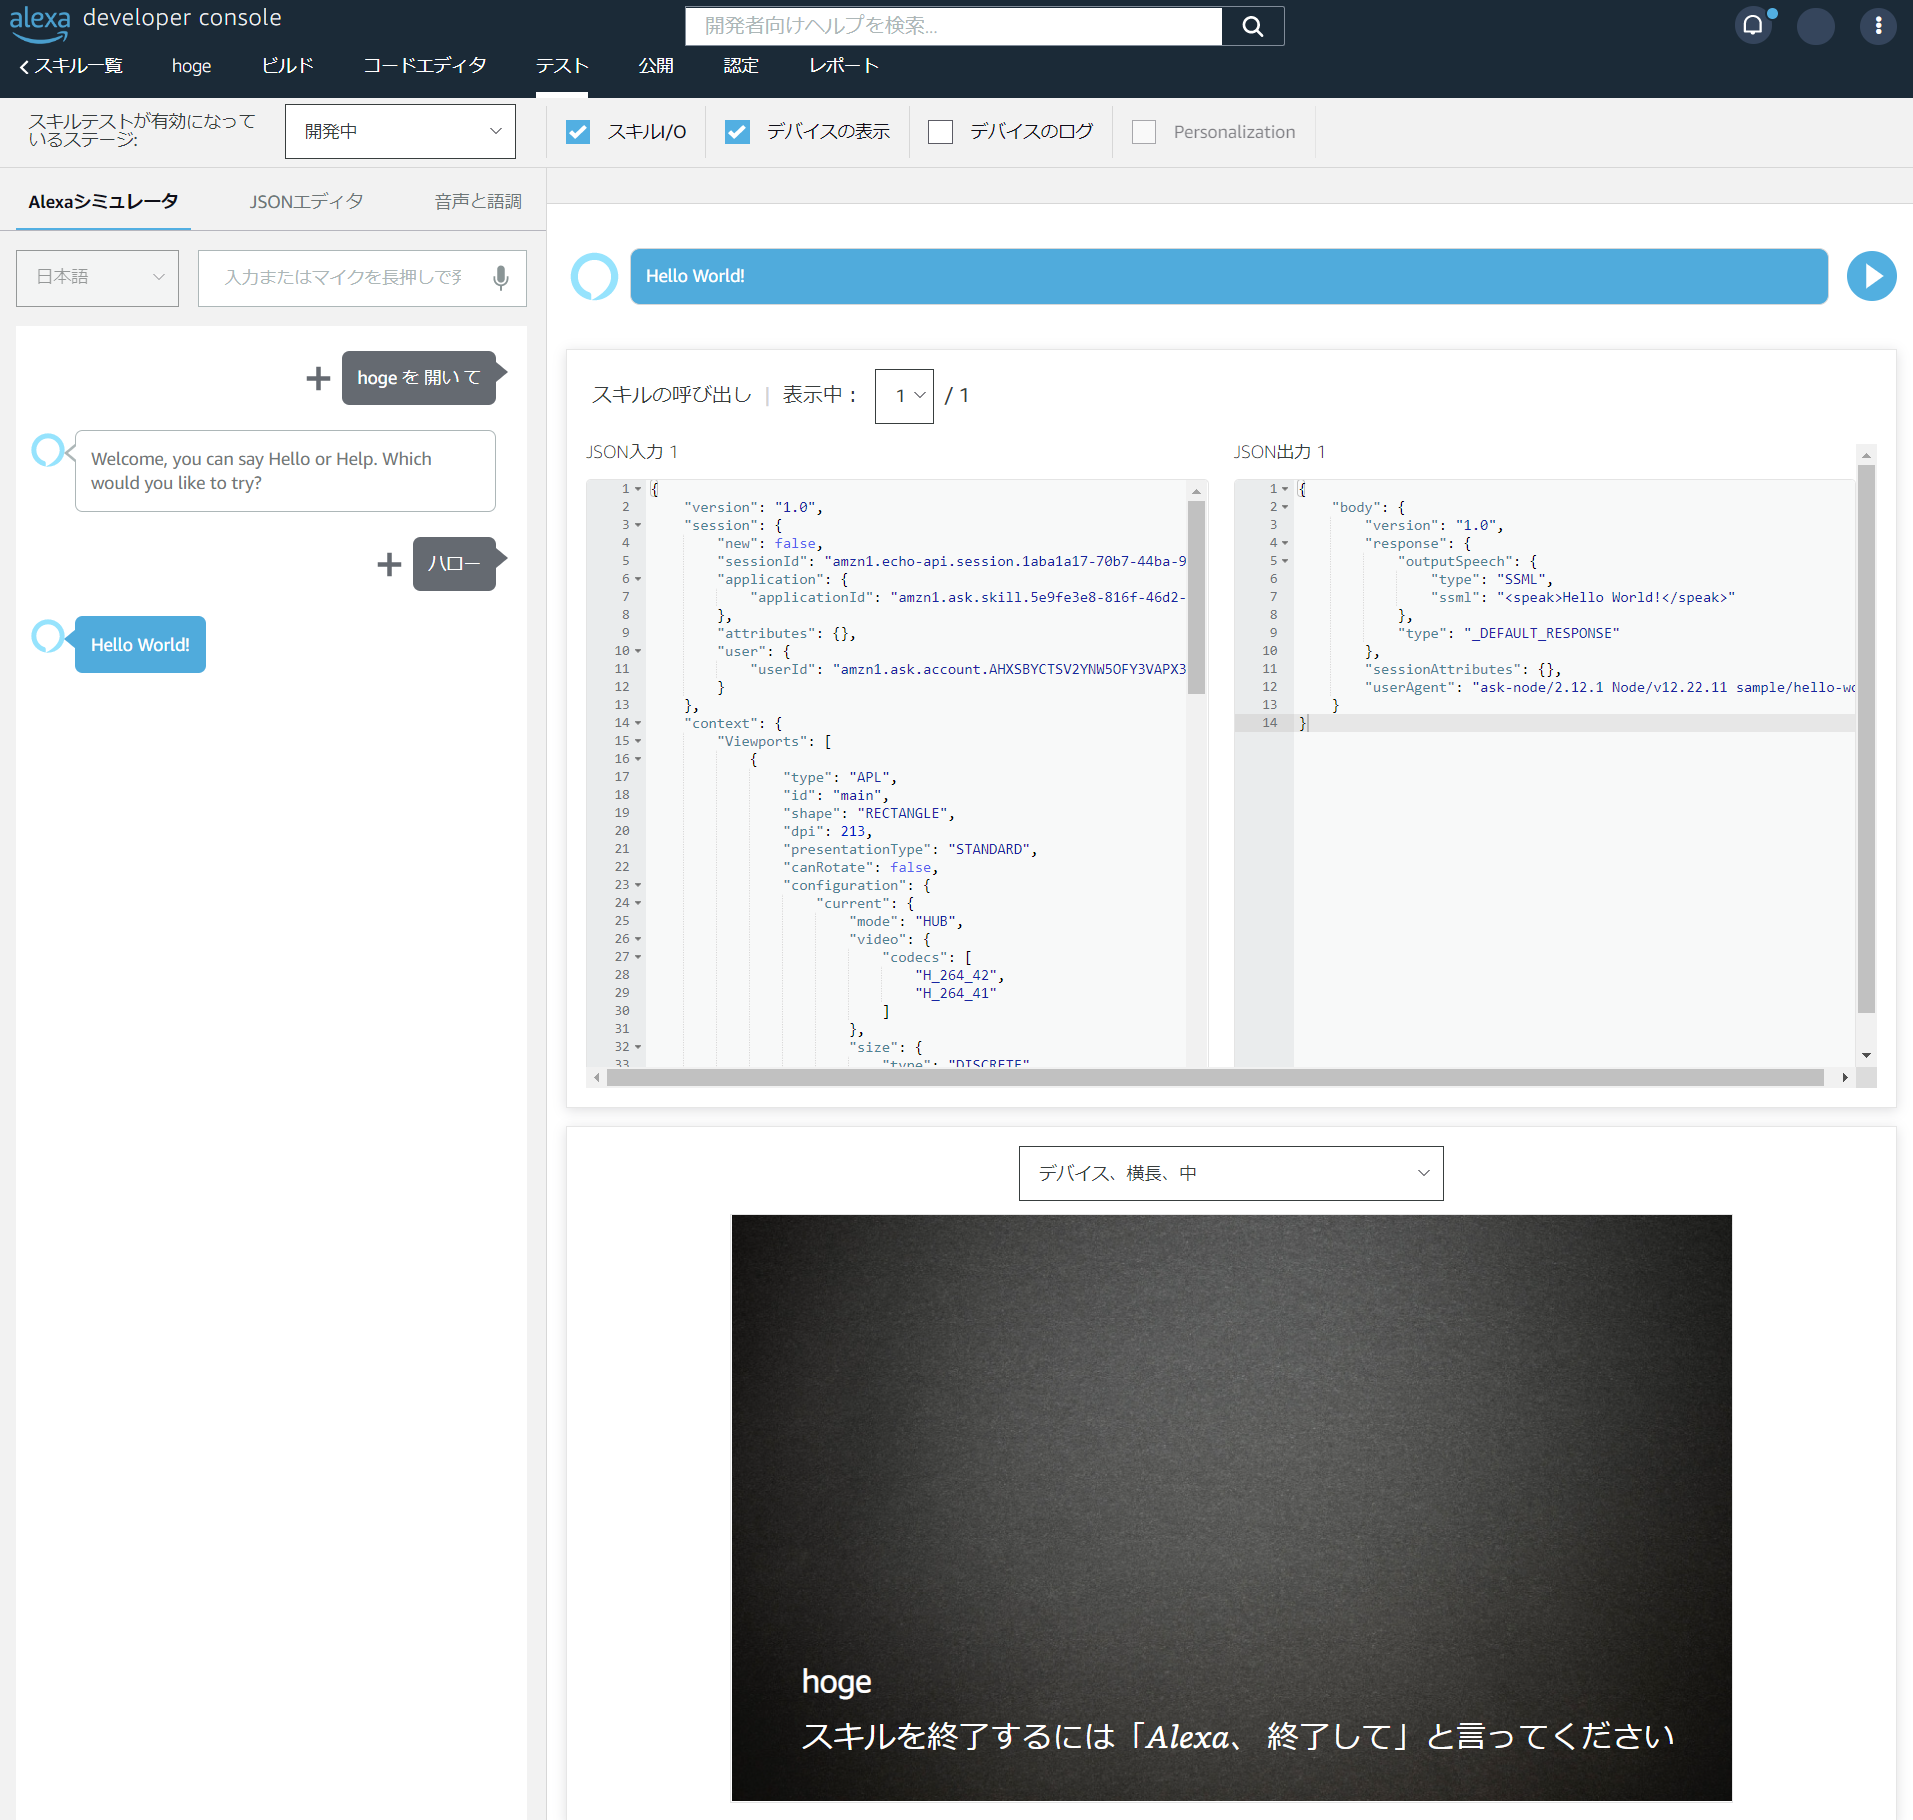Open the デバイス、横長、中 device dropdown

click(x=1231, y=1173)
